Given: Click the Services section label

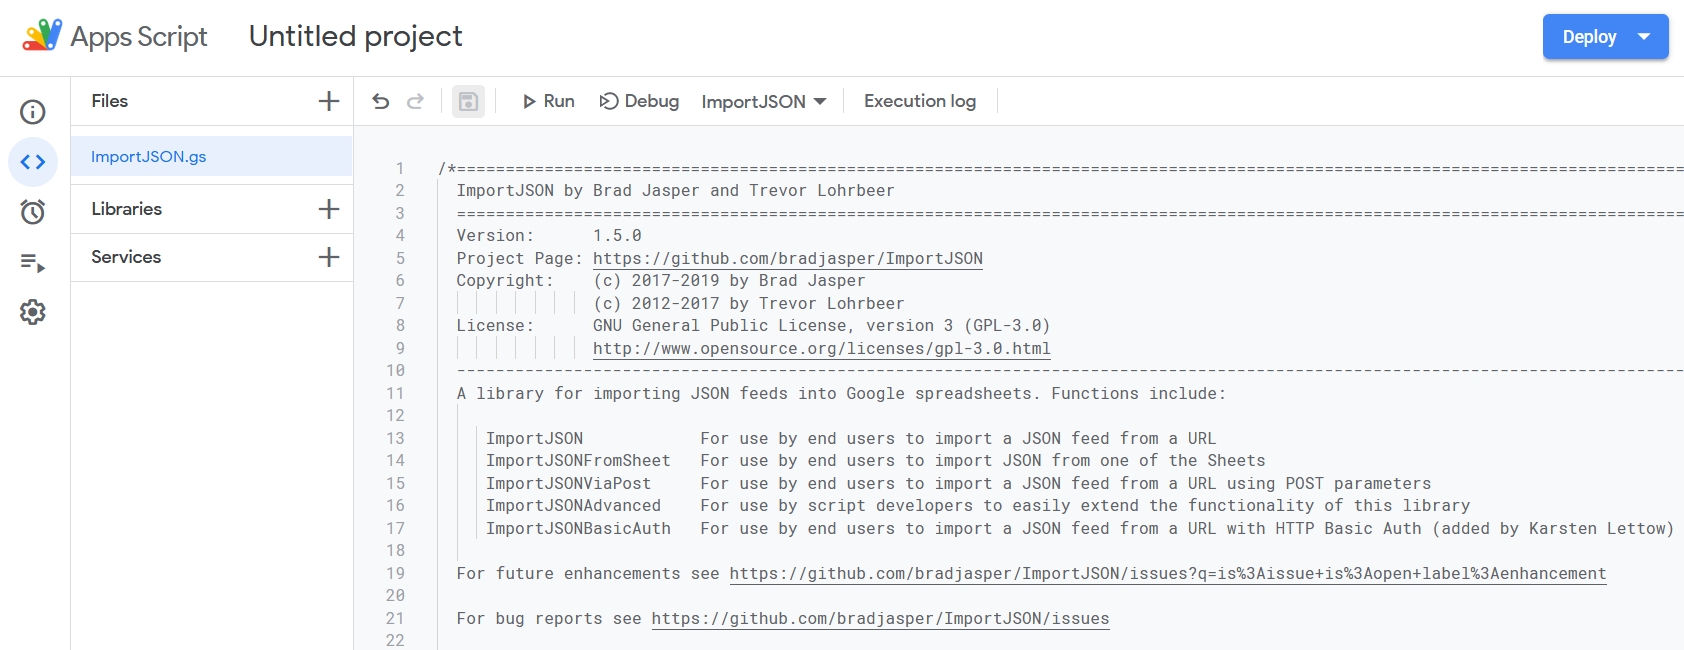Looking at the screenshot, I should [126, 257].
